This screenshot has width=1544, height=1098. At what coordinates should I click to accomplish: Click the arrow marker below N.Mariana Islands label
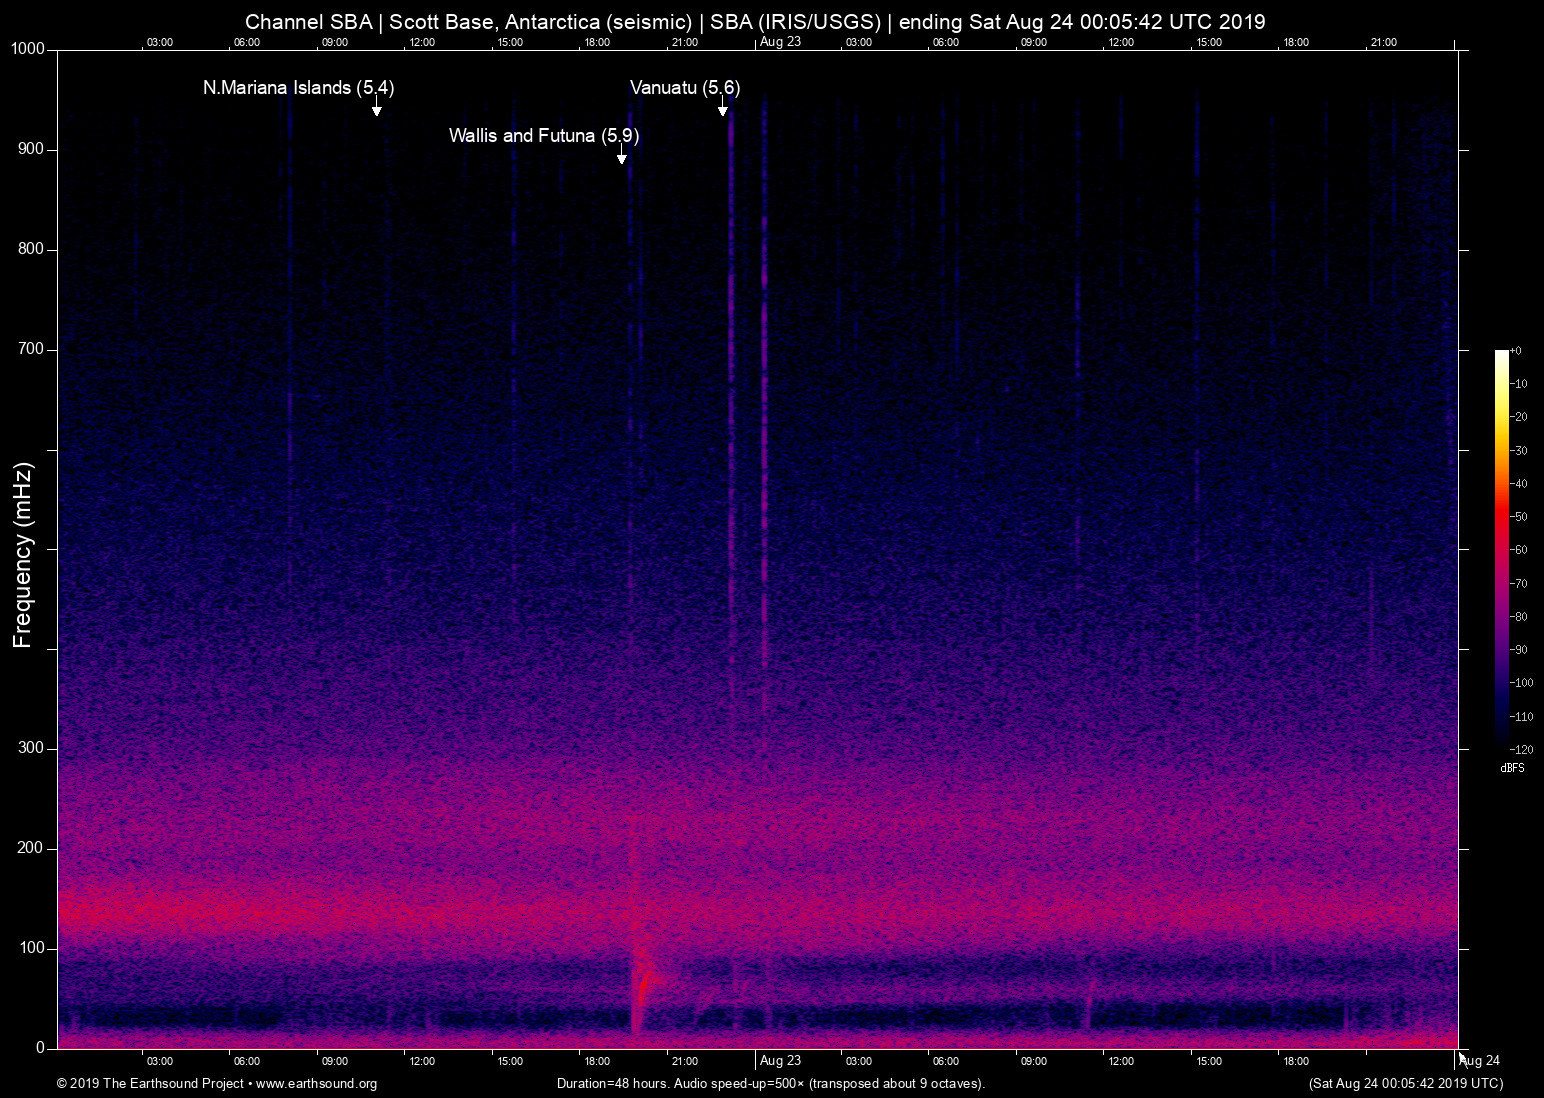pos(377,111)
